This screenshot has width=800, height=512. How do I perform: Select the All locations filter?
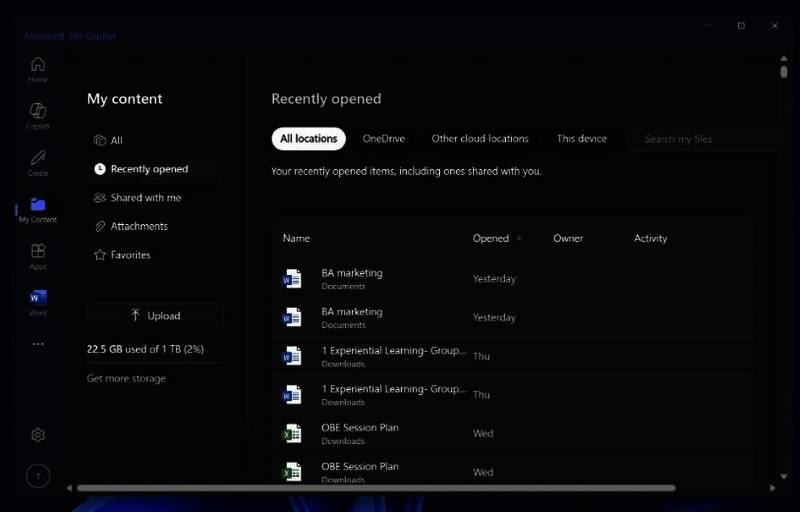[308, 139]
